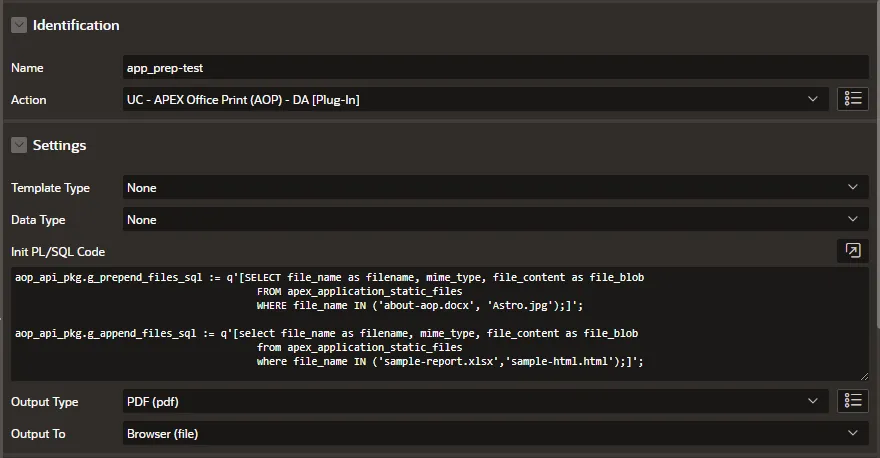Open the Template Type dropdown

(496, 187)
